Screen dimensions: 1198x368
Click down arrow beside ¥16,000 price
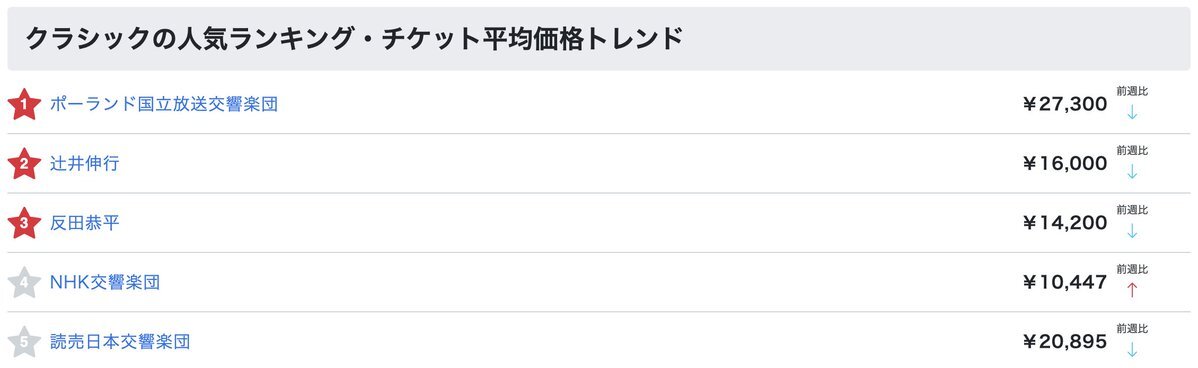1132,172
